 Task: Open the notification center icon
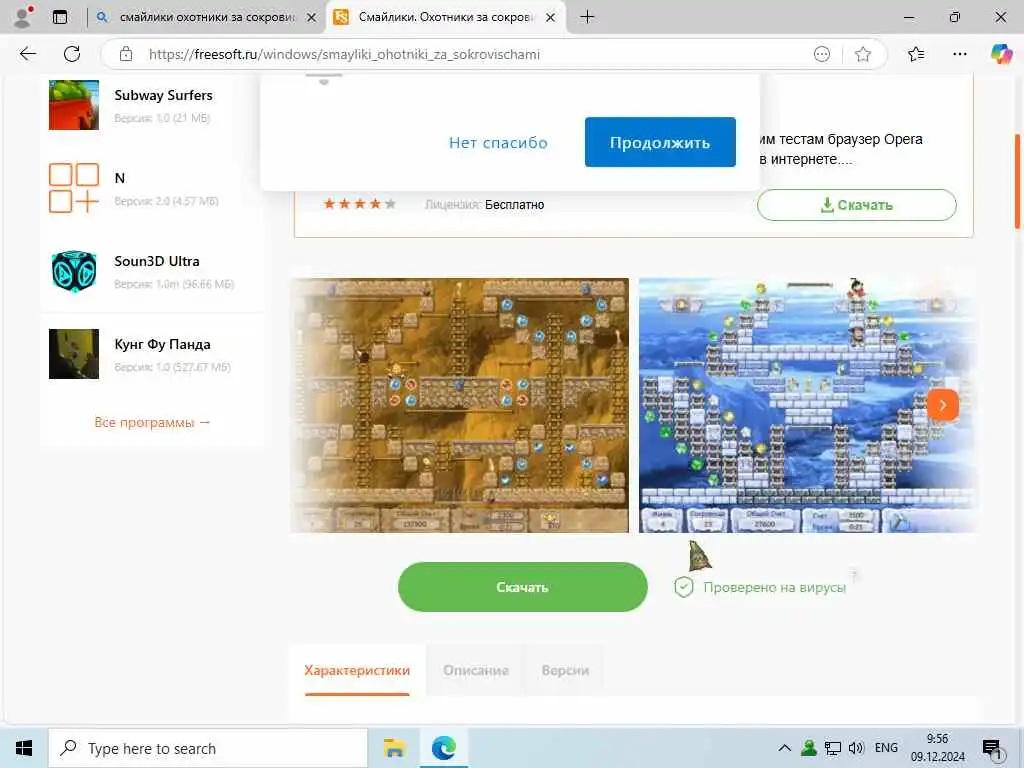992,750
